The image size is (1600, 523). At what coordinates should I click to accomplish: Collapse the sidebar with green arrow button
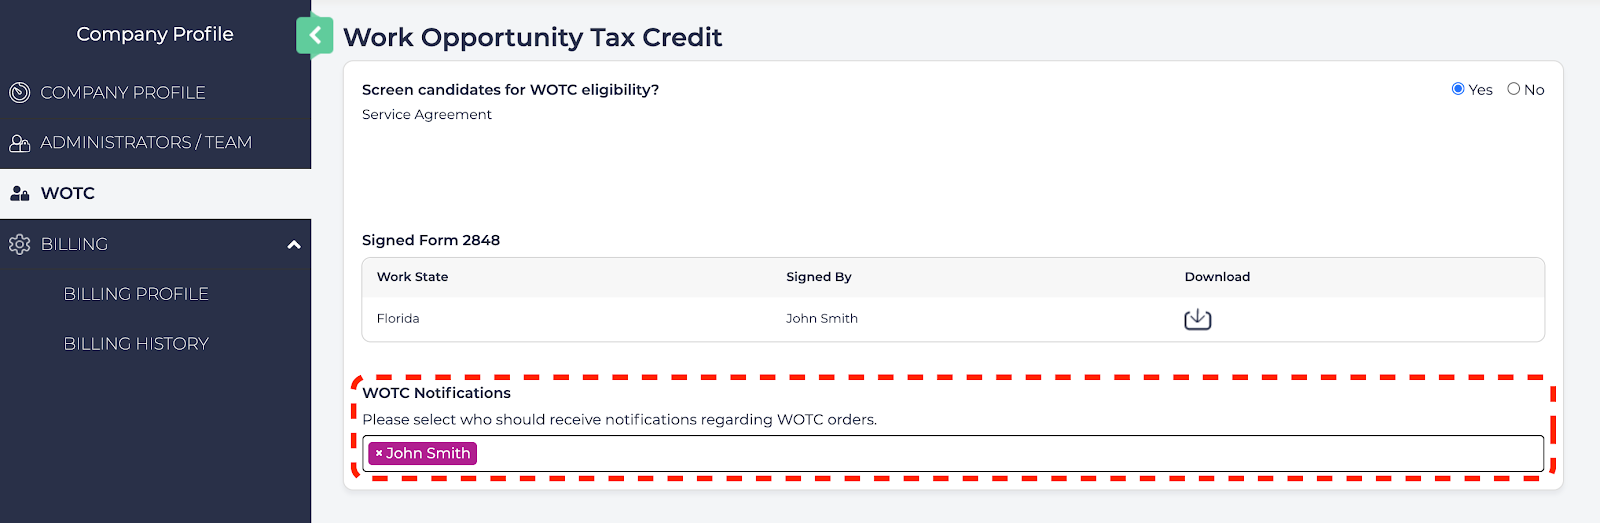pyautogui.click(x=315, y=36)
